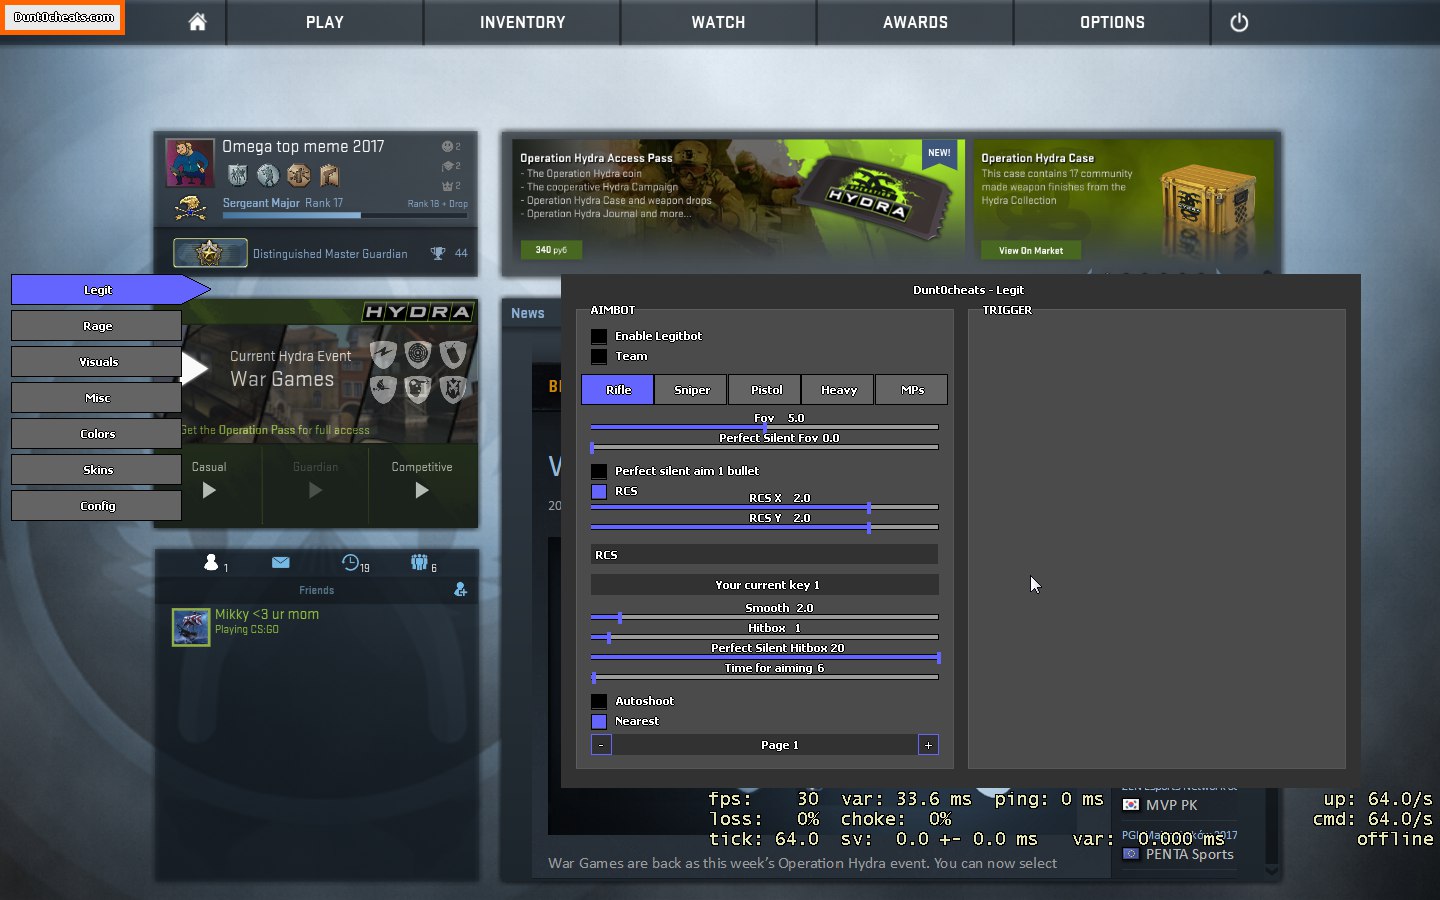The image size is (1440, 900).
Task: Open the INVENTORY menu
Action: pyautogui.click(x=522, y=22)
